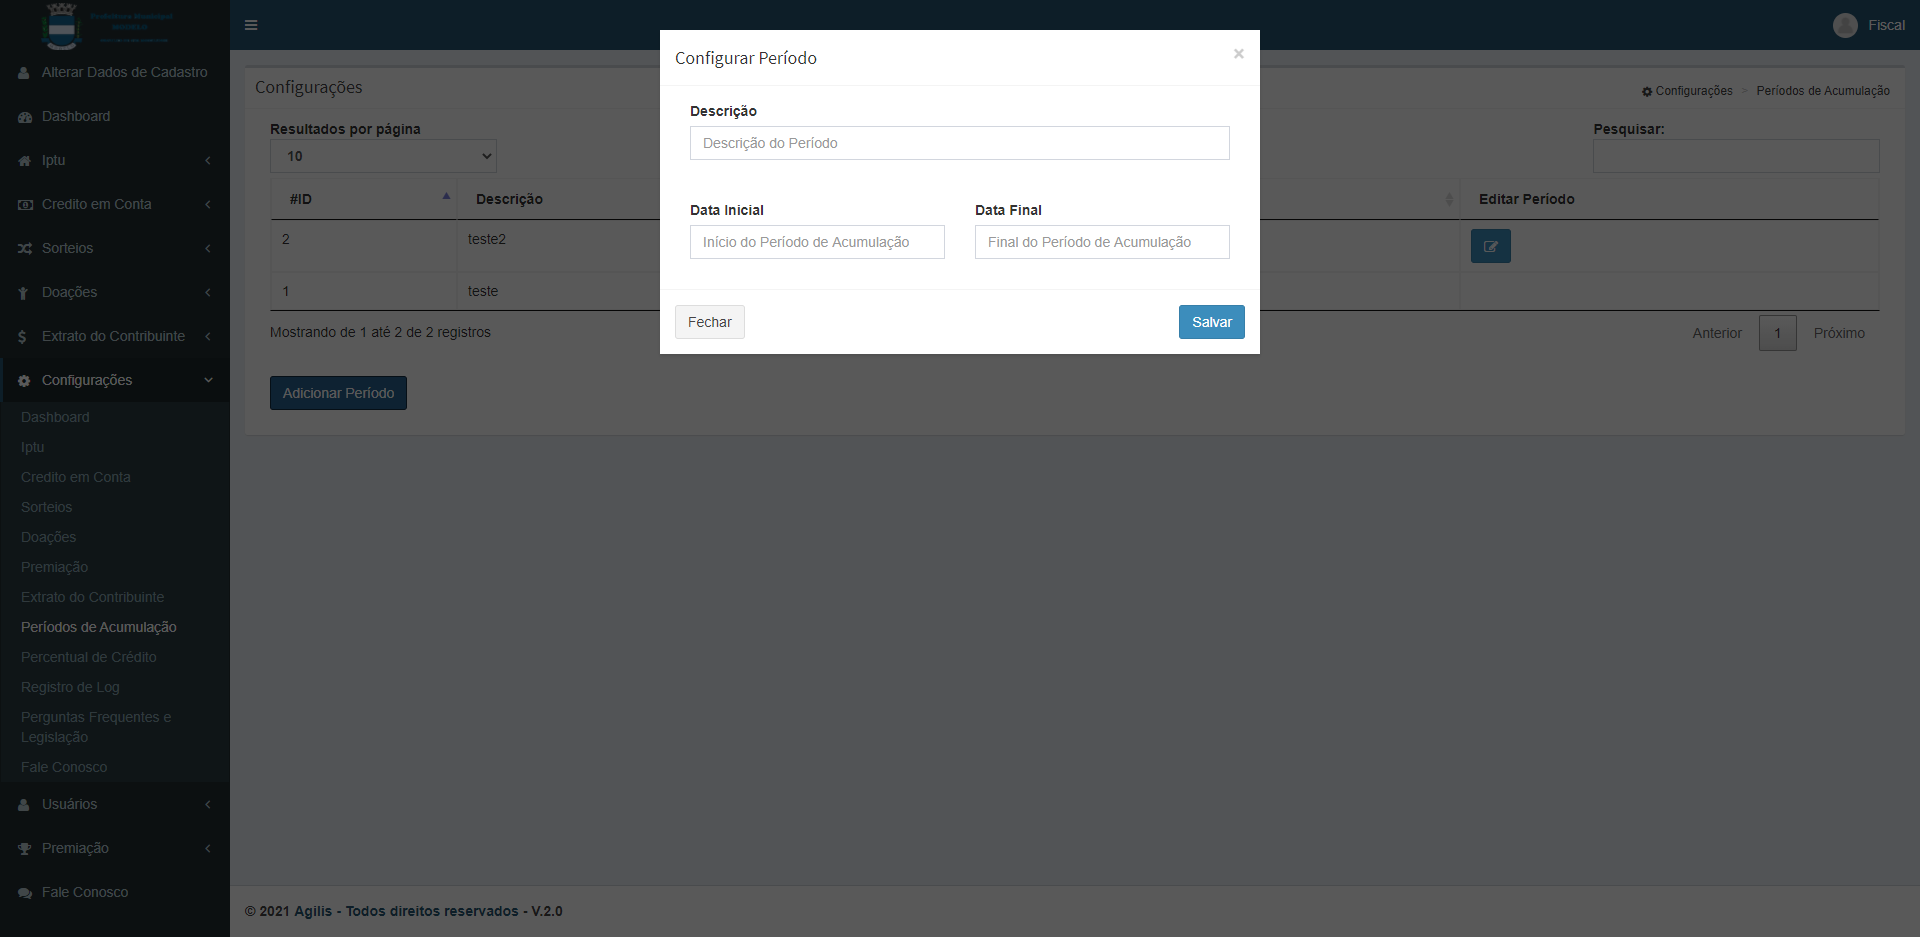This screenshot has width=1920, height=937.
Task: Click the edit pencil icon for the teste2 row
Action: click(1490, 246)
